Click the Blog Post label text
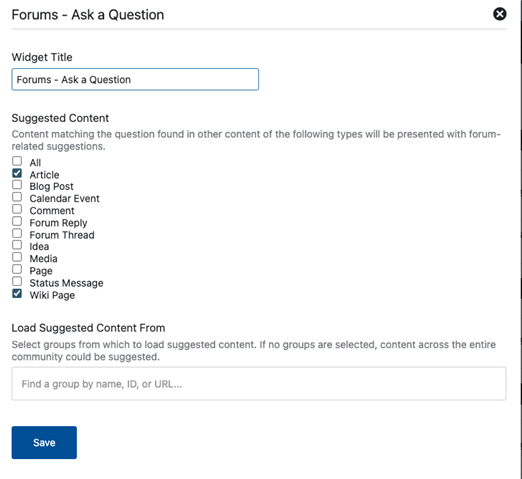The image size is (522, 479). click(x=51, y=186)
